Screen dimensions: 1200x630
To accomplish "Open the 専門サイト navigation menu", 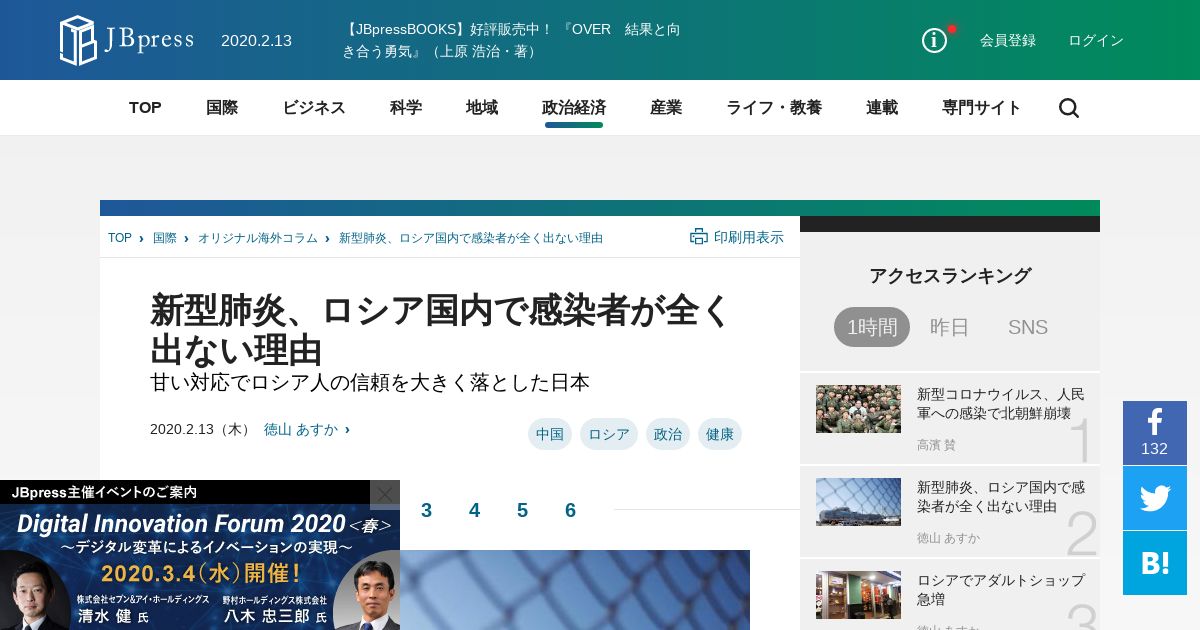I will click(x=982, y=108).
